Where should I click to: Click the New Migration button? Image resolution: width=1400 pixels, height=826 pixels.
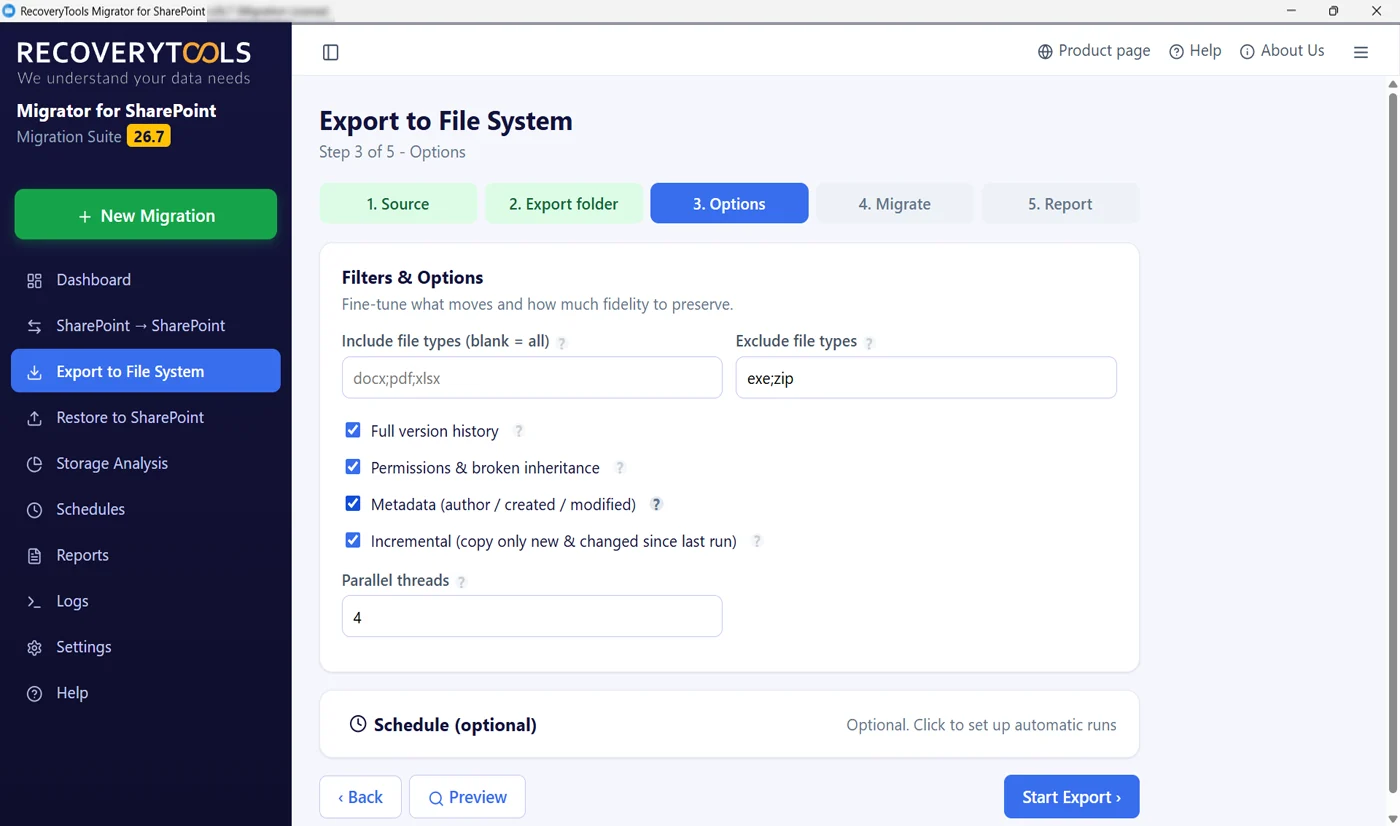[146, 215]
